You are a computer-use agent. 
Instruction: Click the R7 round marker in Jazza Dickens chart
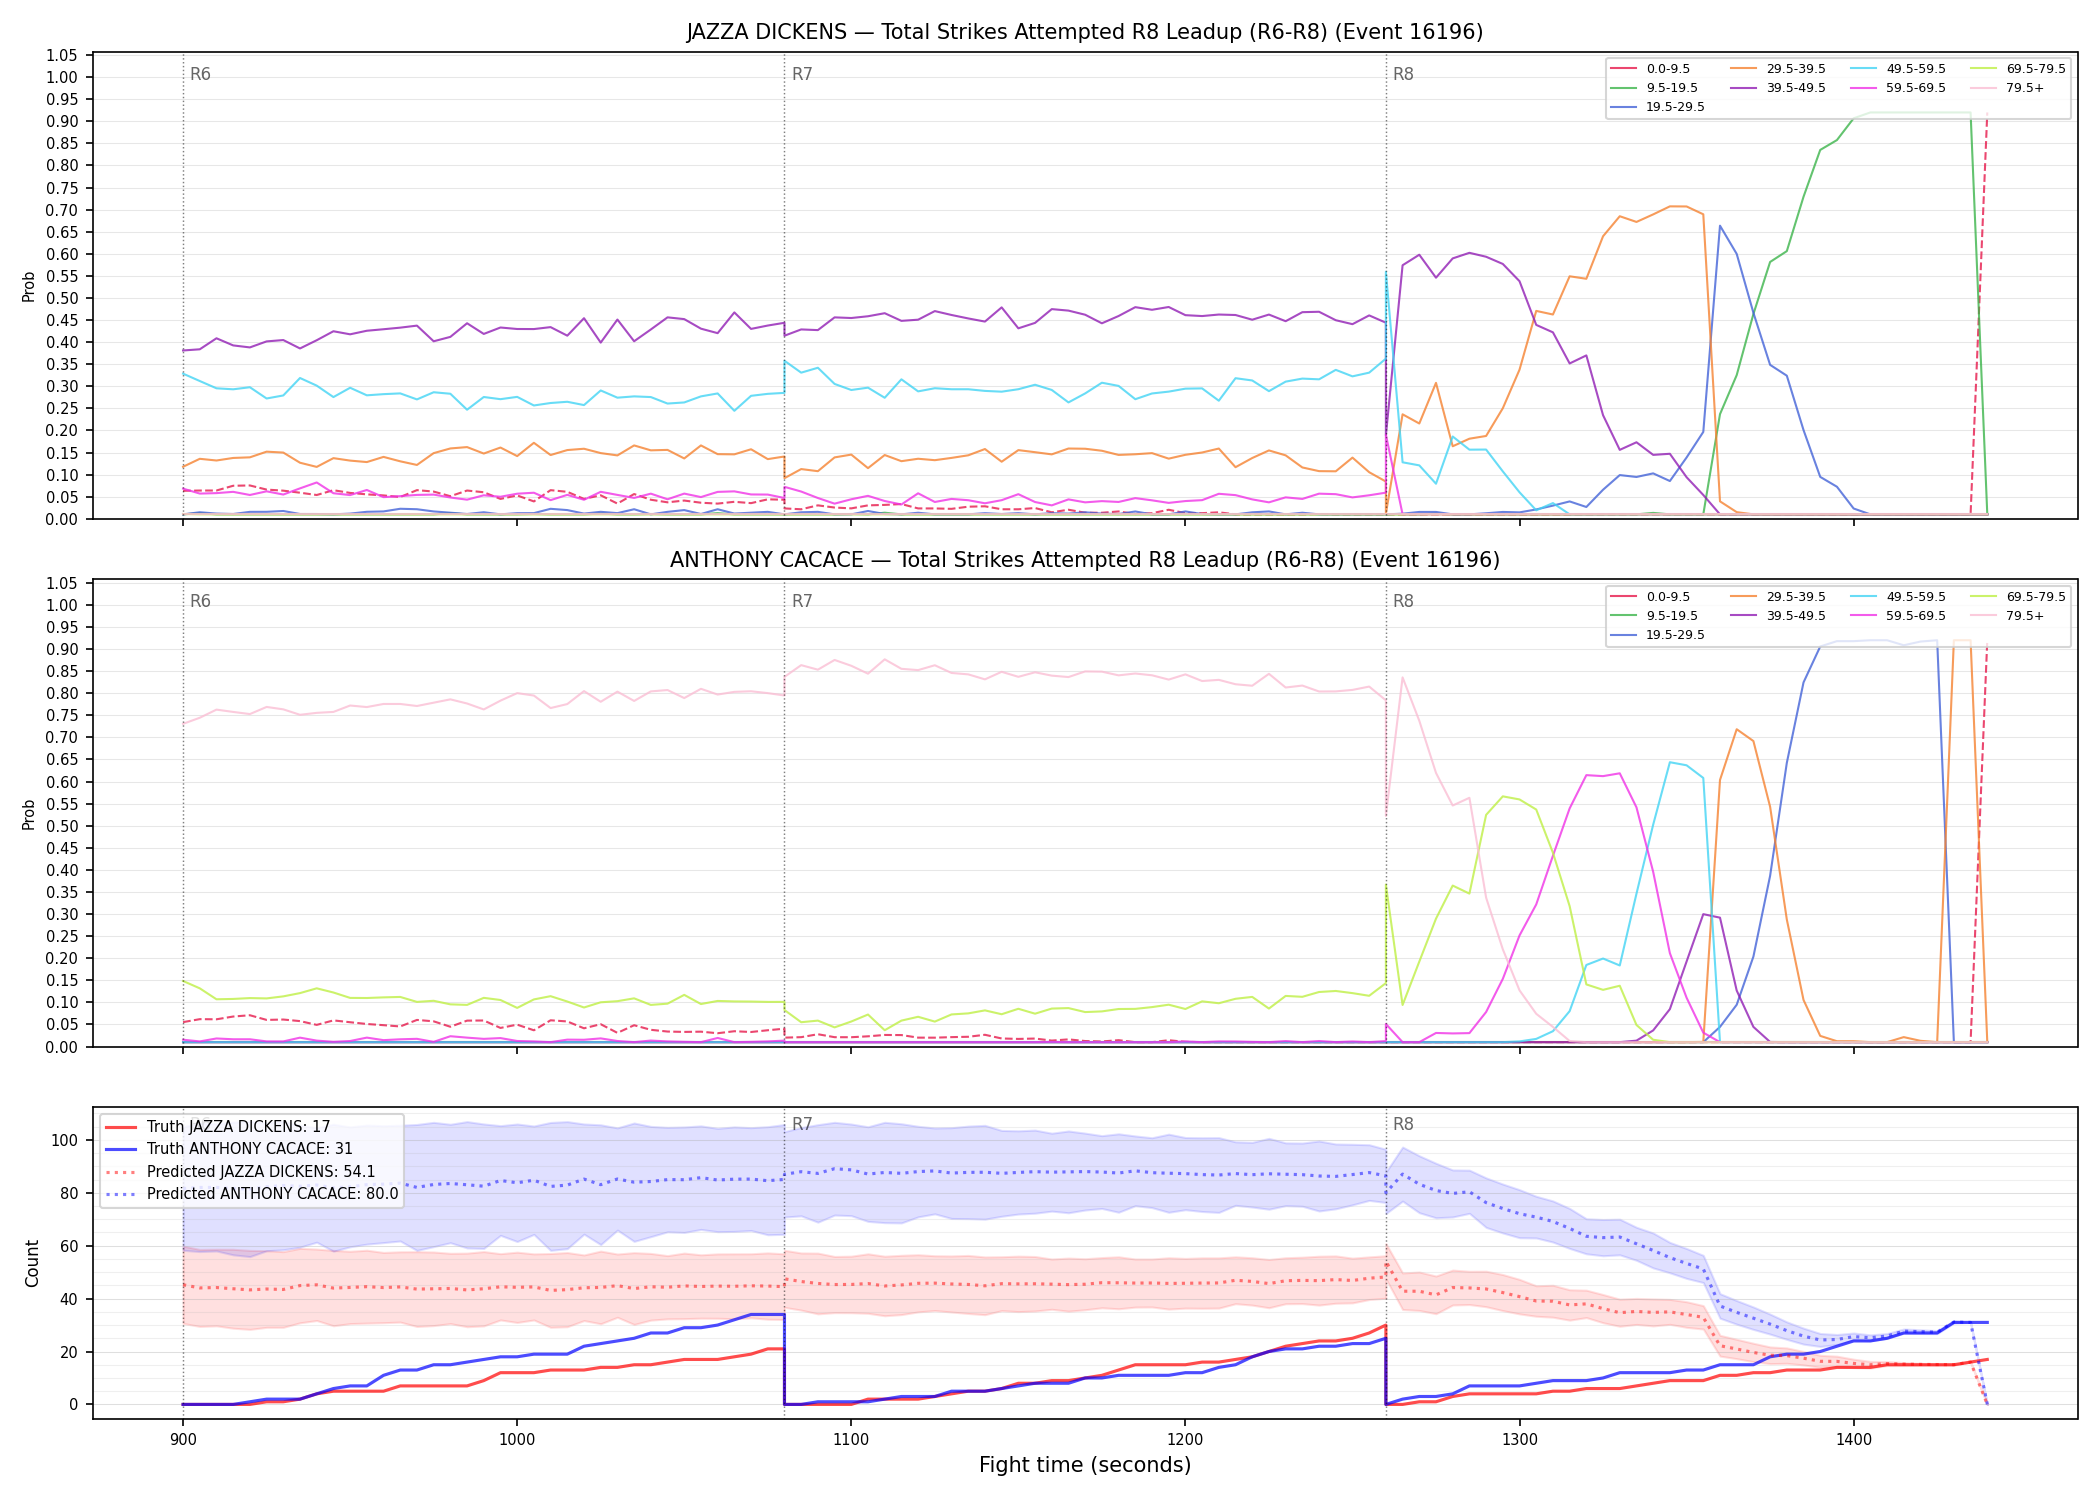click(x=802, y=74)
